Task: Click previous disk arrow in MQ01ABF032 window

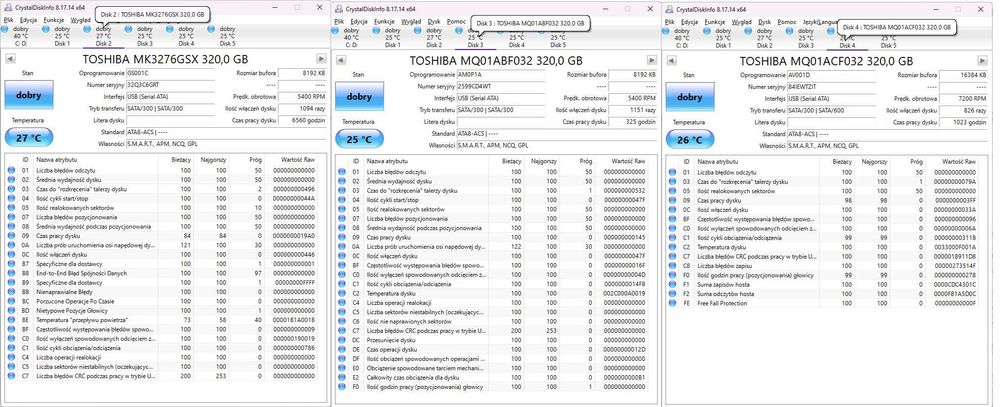Action: pyautogui.click(x=341, y=60)
